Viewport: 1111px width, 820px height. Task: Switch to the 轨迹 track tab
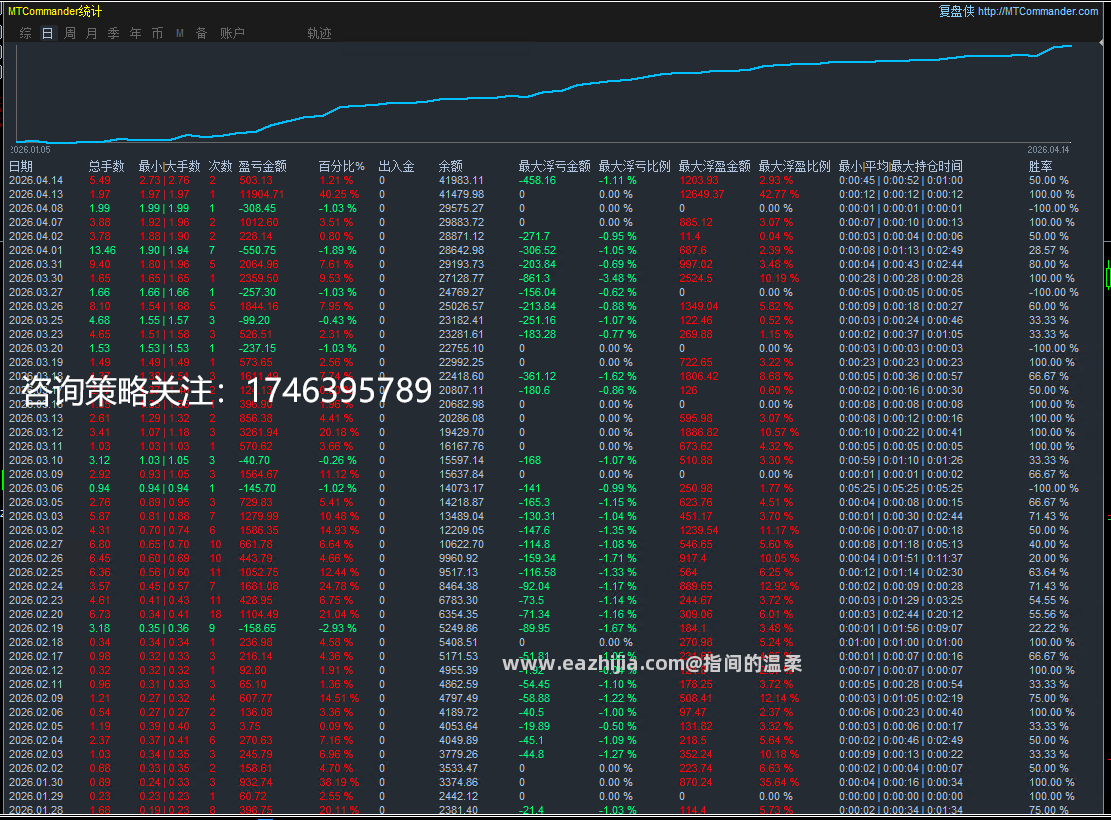[x=320, y=33]
